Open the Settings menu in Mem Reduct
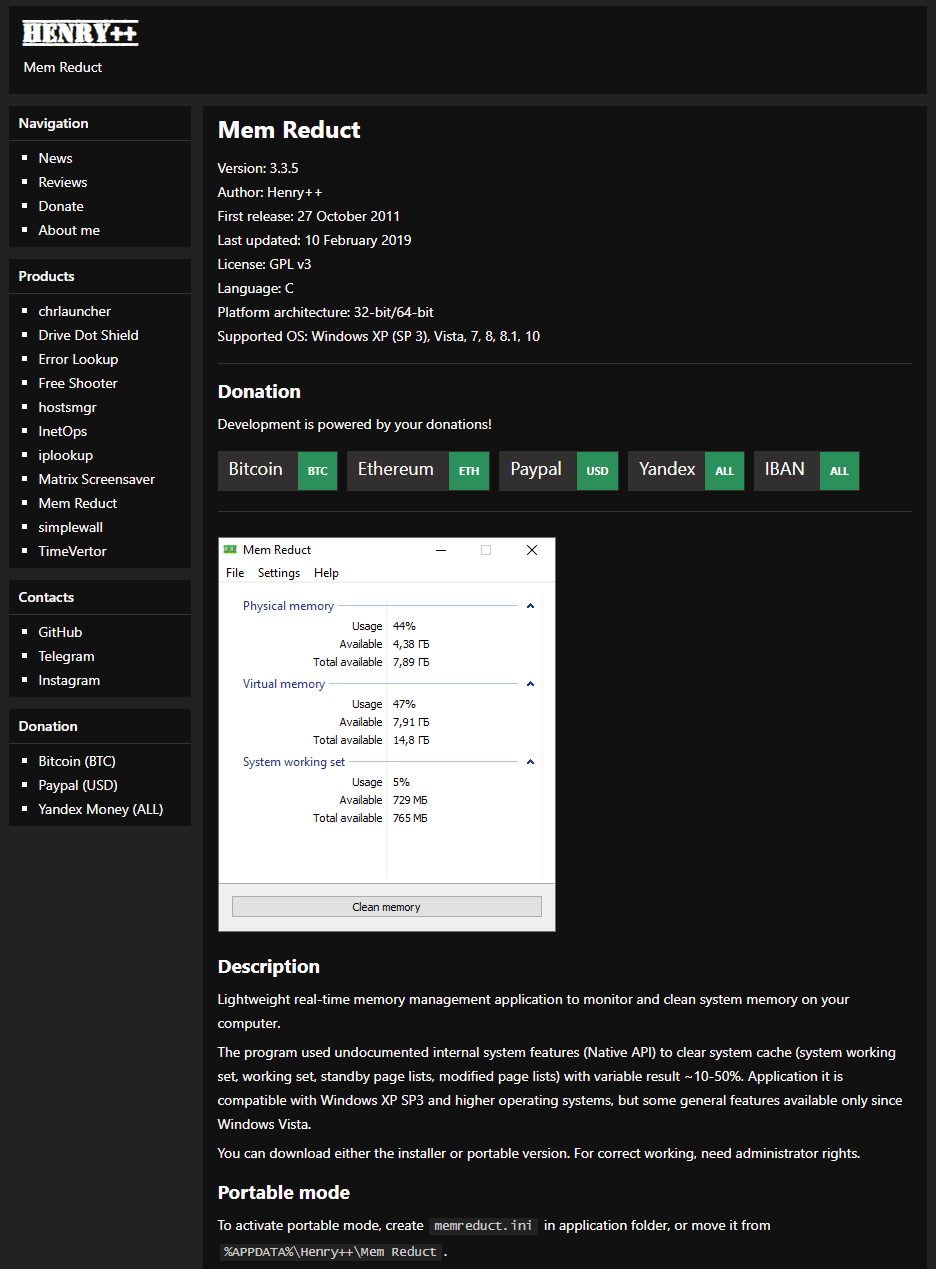This screenshot has width=936, height=1269. click(x=279, y=573)
